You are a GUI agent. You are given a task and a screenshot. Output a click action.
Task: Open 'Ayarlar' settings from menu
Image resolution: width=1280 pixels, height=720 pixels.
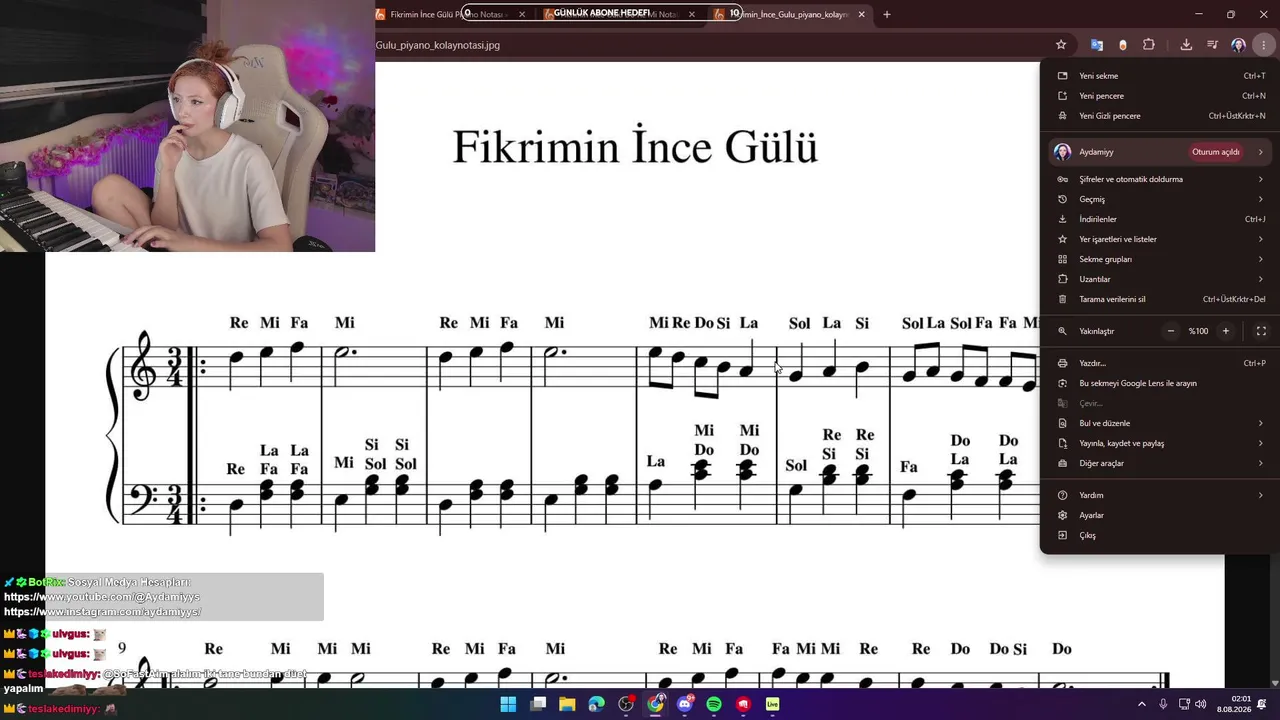(x=1161, y=515)
